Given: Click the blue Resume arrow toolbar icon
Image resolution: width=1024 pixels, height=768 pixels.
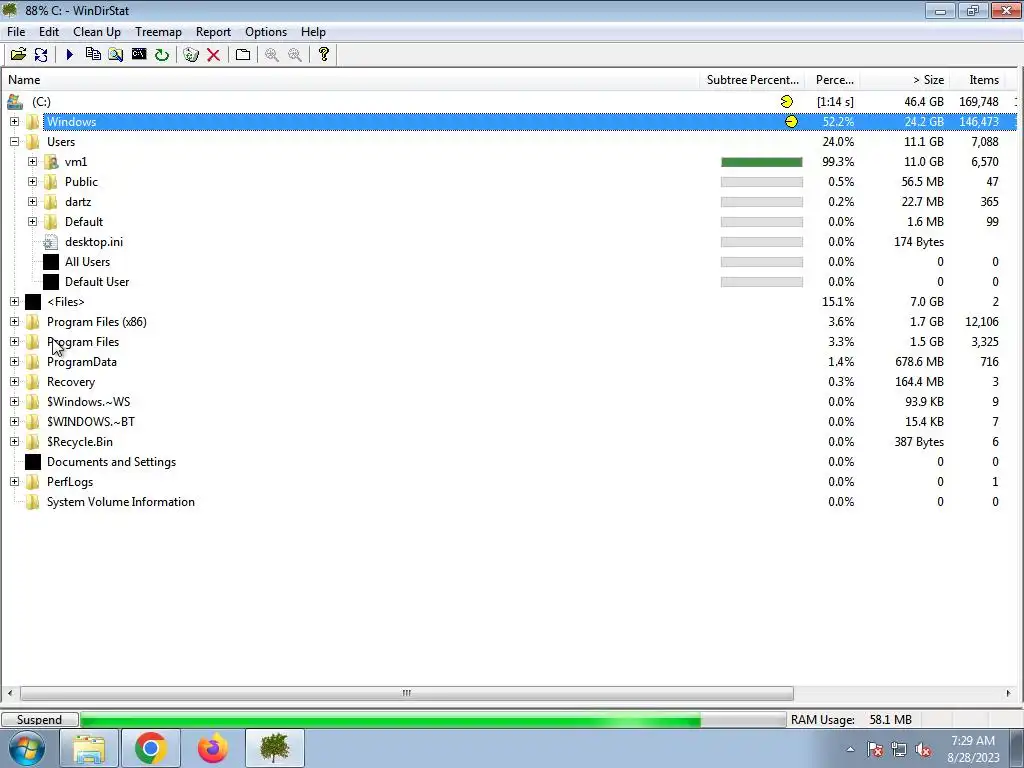Looking at the screenshot, I should [70, 55].
